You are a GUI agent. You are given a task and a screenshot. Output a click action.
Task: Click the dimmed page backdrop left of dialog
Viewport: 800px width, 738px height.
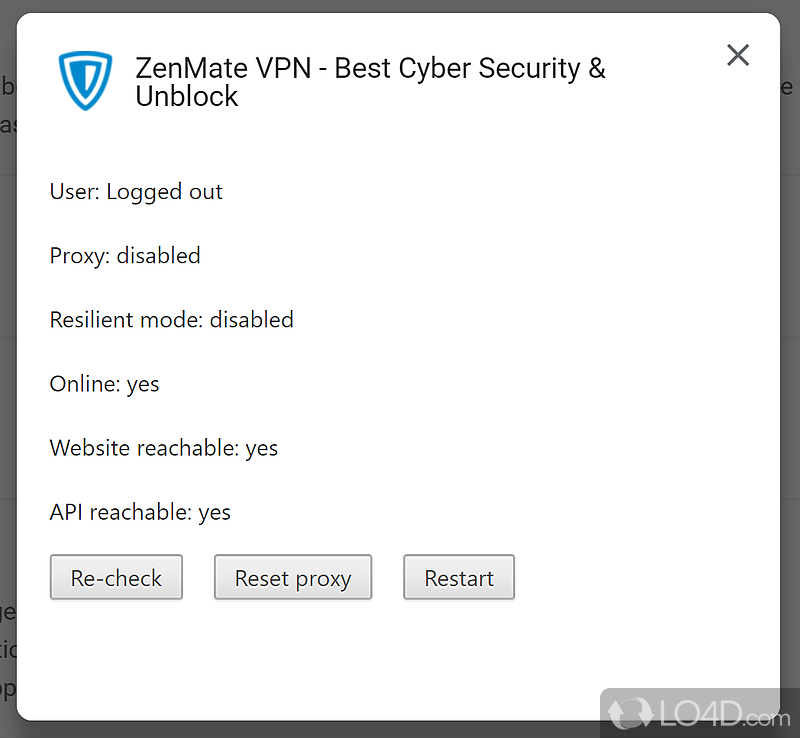click(8, 400)
